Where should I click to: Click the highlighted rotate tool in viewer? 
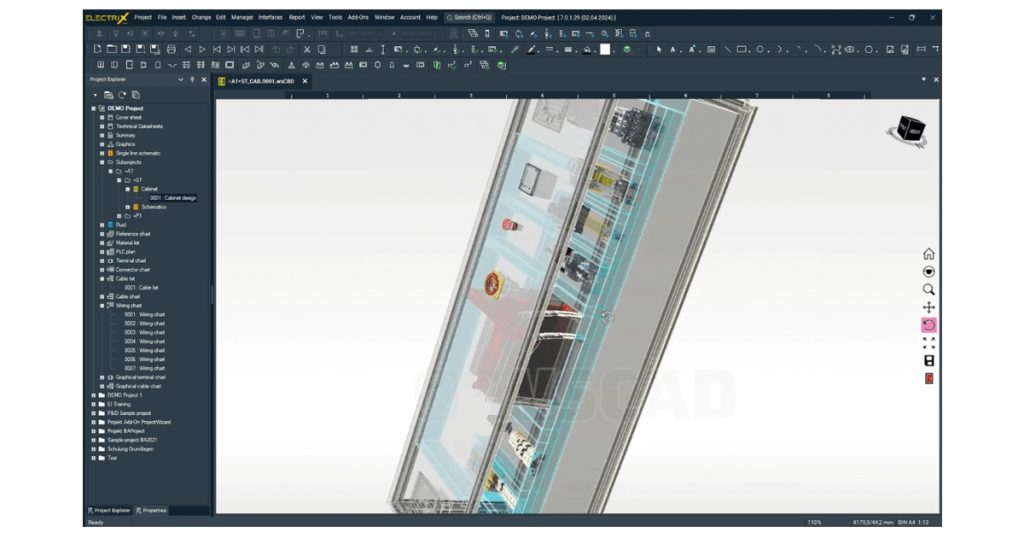click(x=929, y=324)
